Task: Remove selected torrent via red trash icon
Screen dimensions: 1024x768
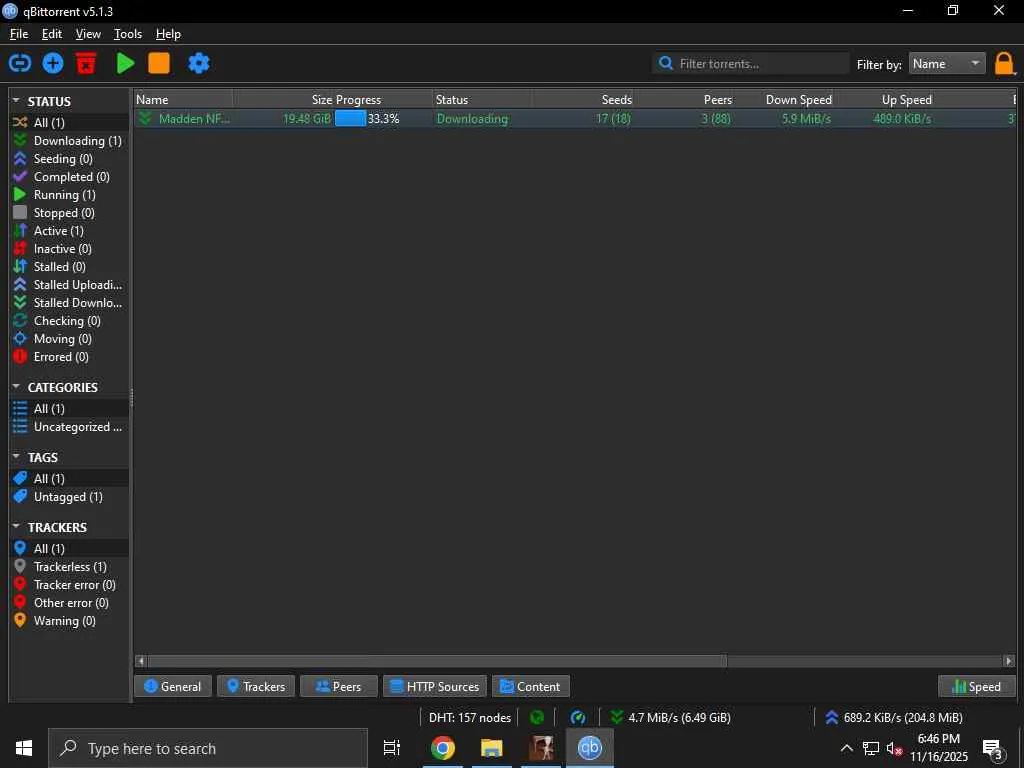Action: click(x=86, y=63)
